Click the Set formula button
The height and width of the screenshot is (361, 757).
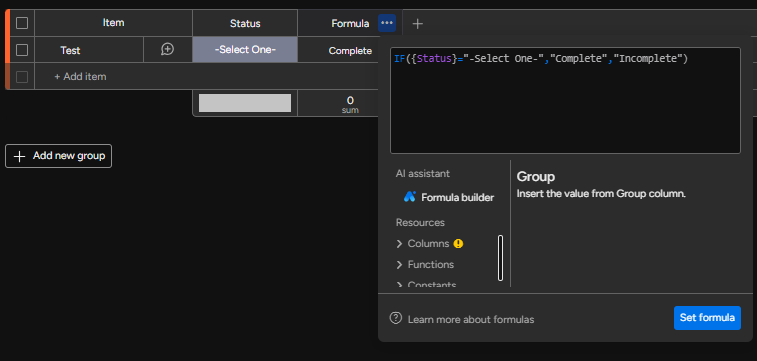(x=707, y=318)
